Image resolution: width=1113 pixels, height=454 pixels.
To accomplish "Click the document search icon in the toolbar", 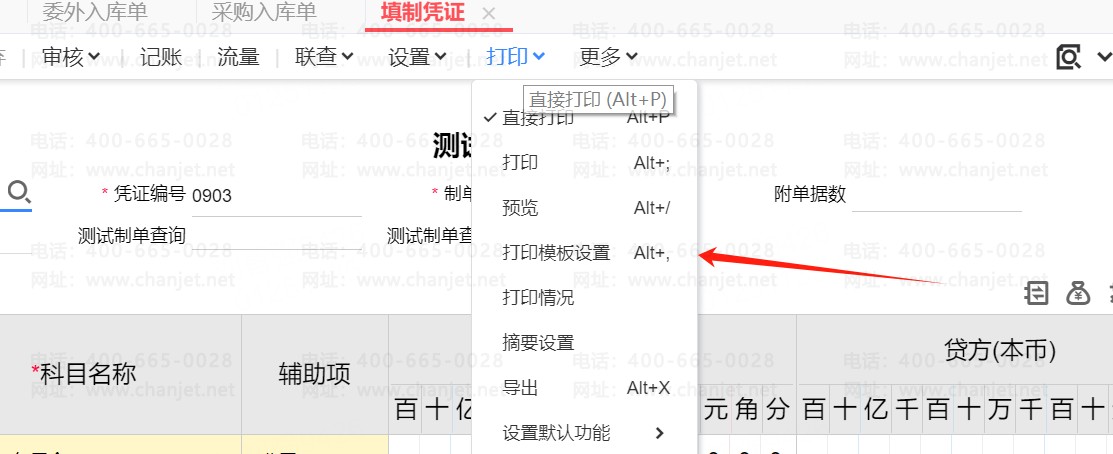I will pyautogui.click(x=1069, y=57).
